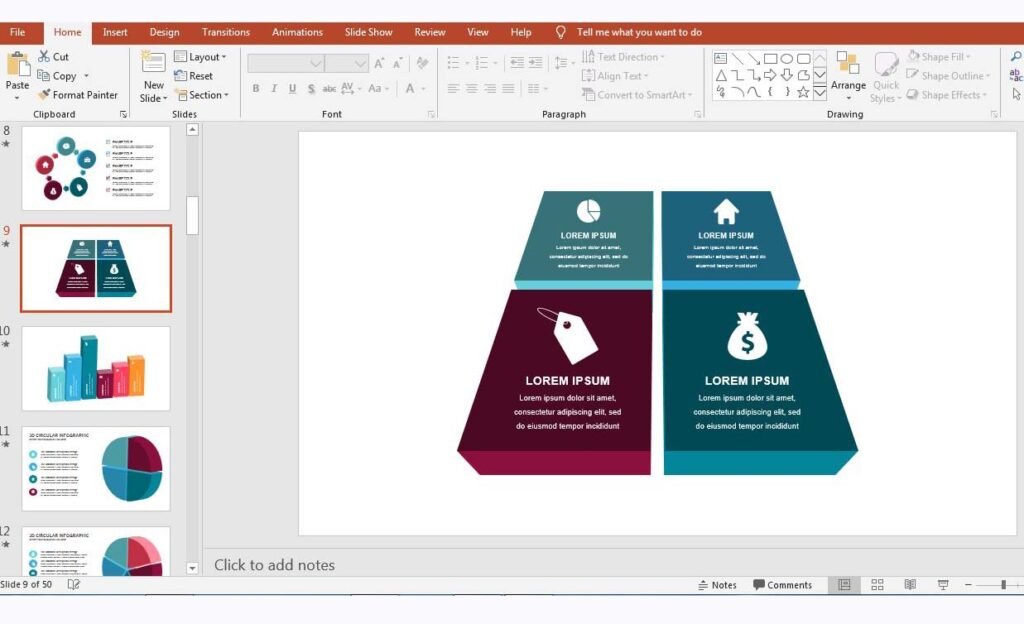Click the numbered list icon
The image size is (1024, 624).
(x=482, y=63)
